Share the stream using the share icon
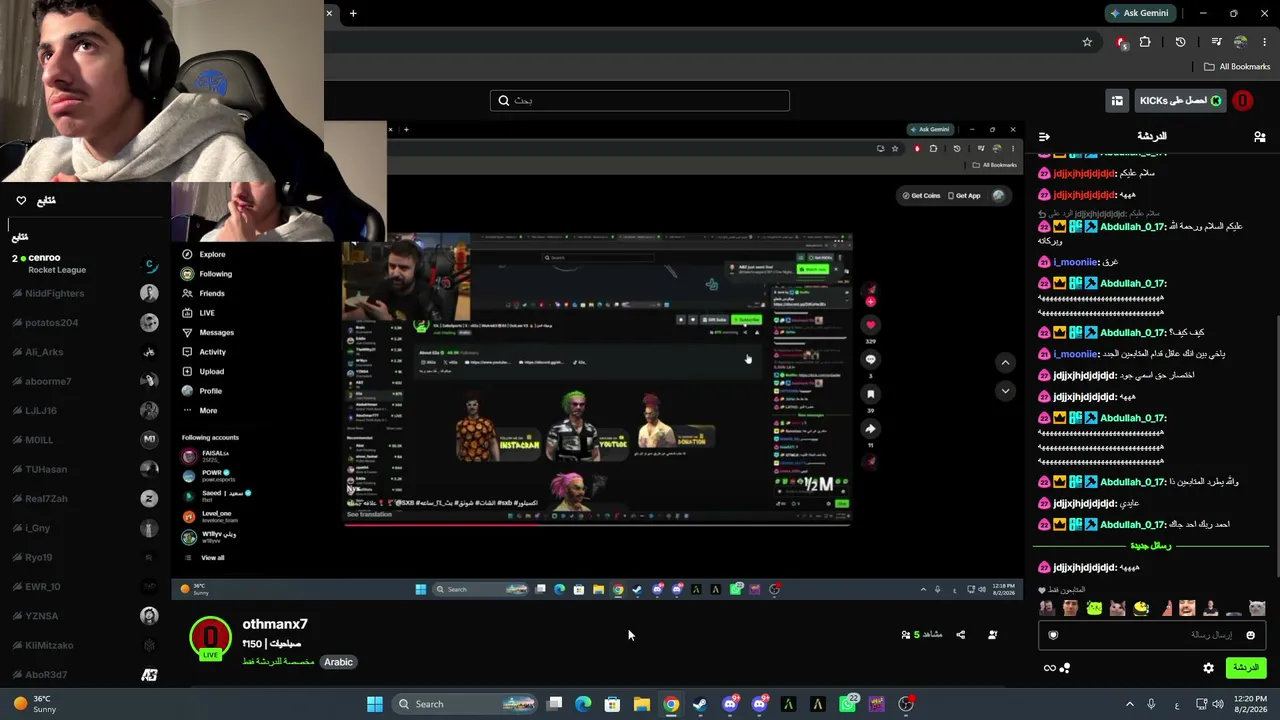The image size is (1280, 720). point(961,635)
